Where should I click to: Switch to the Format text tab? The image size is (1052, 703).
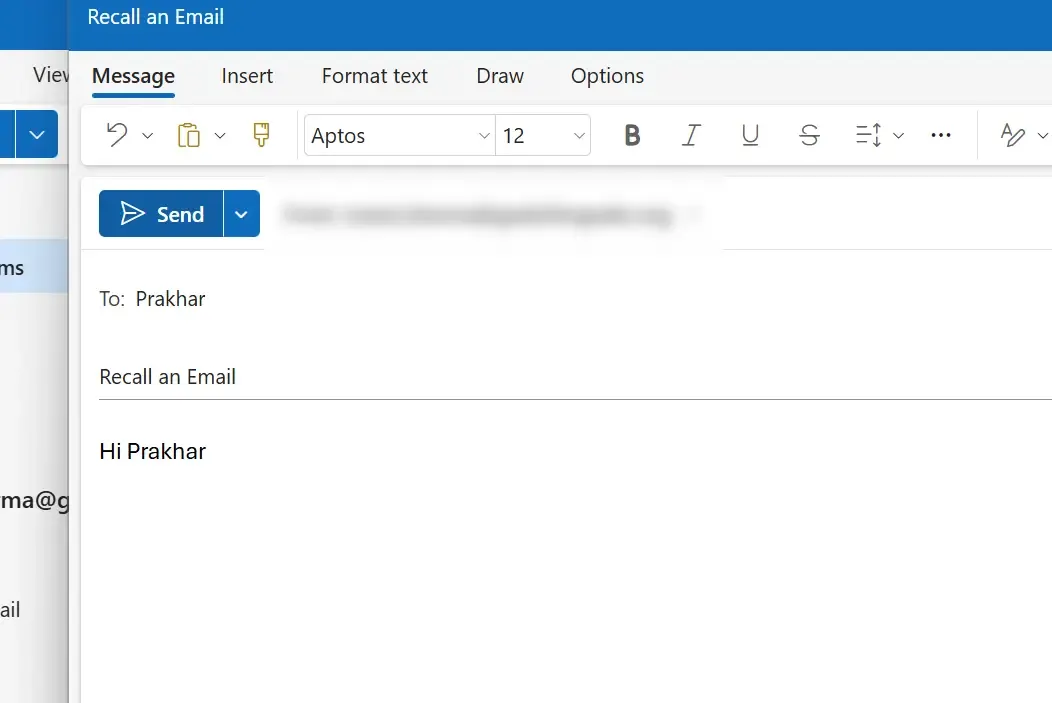tap(374, 76)
